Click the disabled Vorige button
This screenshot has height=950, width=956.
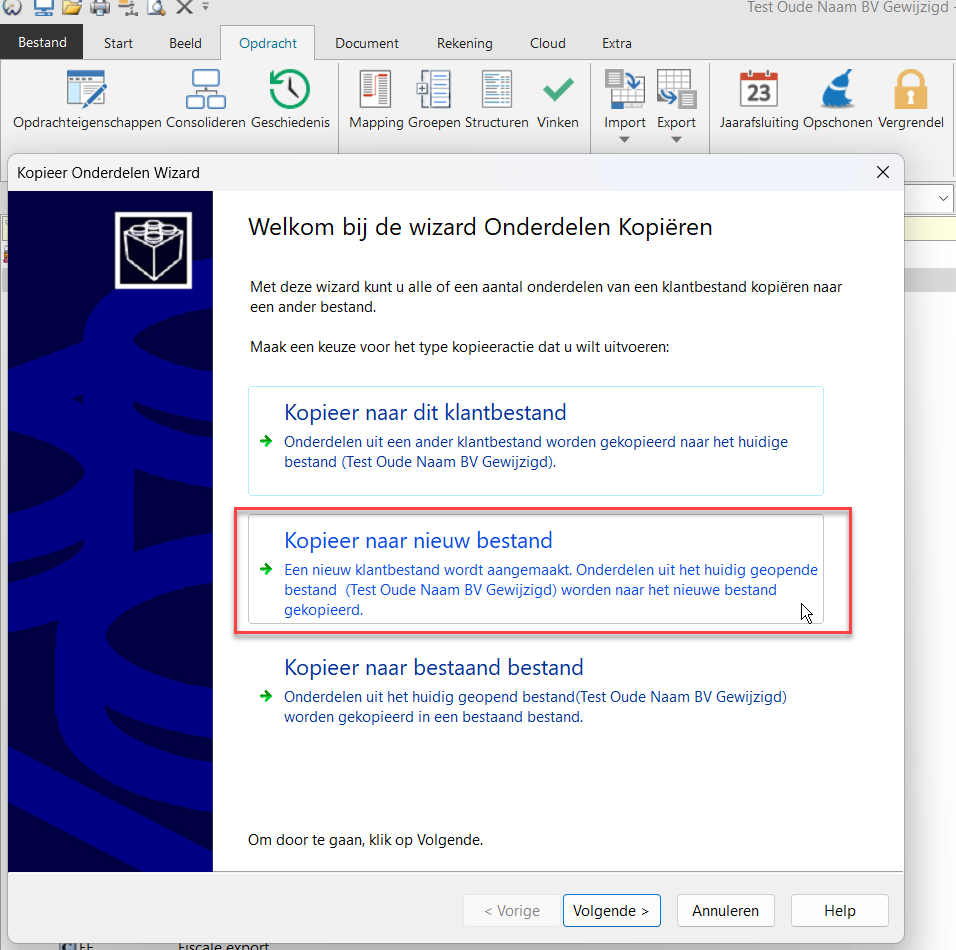pyautogui.click(x=512, y=910)
